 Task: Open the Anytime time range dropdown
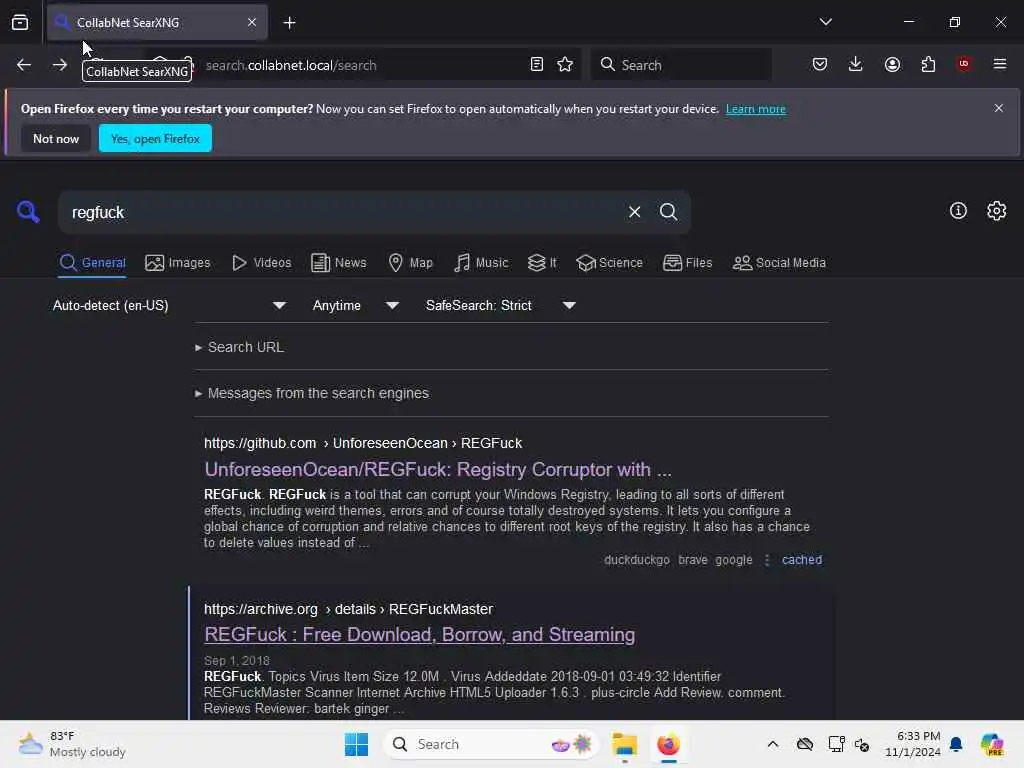pyautogui.click(x=355, y=305)
